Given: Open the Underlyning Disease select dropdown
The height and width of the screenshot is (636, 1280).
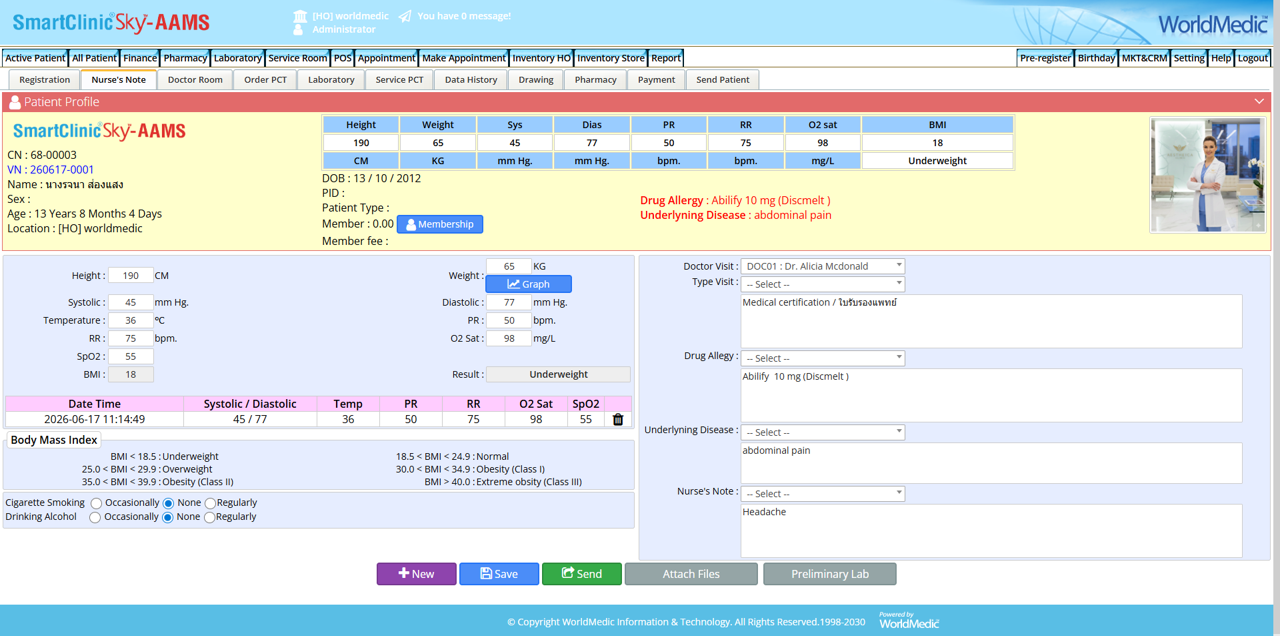Looking at the screenshot, I should (823, 432).
